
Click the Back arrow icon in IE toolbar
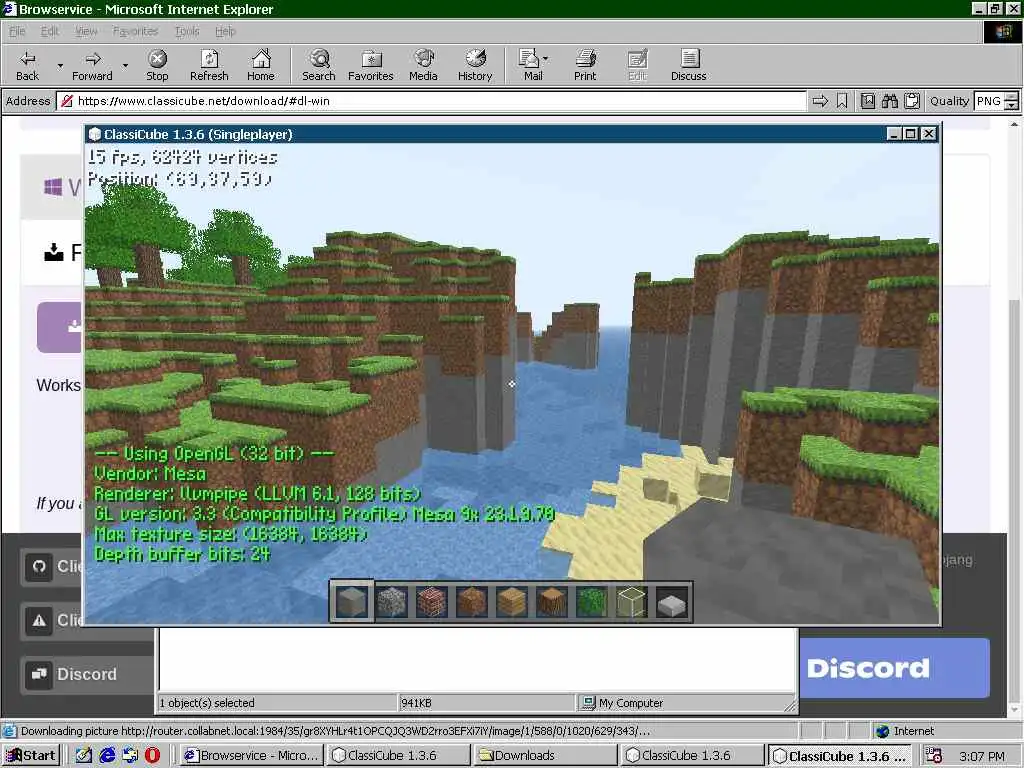27,59
